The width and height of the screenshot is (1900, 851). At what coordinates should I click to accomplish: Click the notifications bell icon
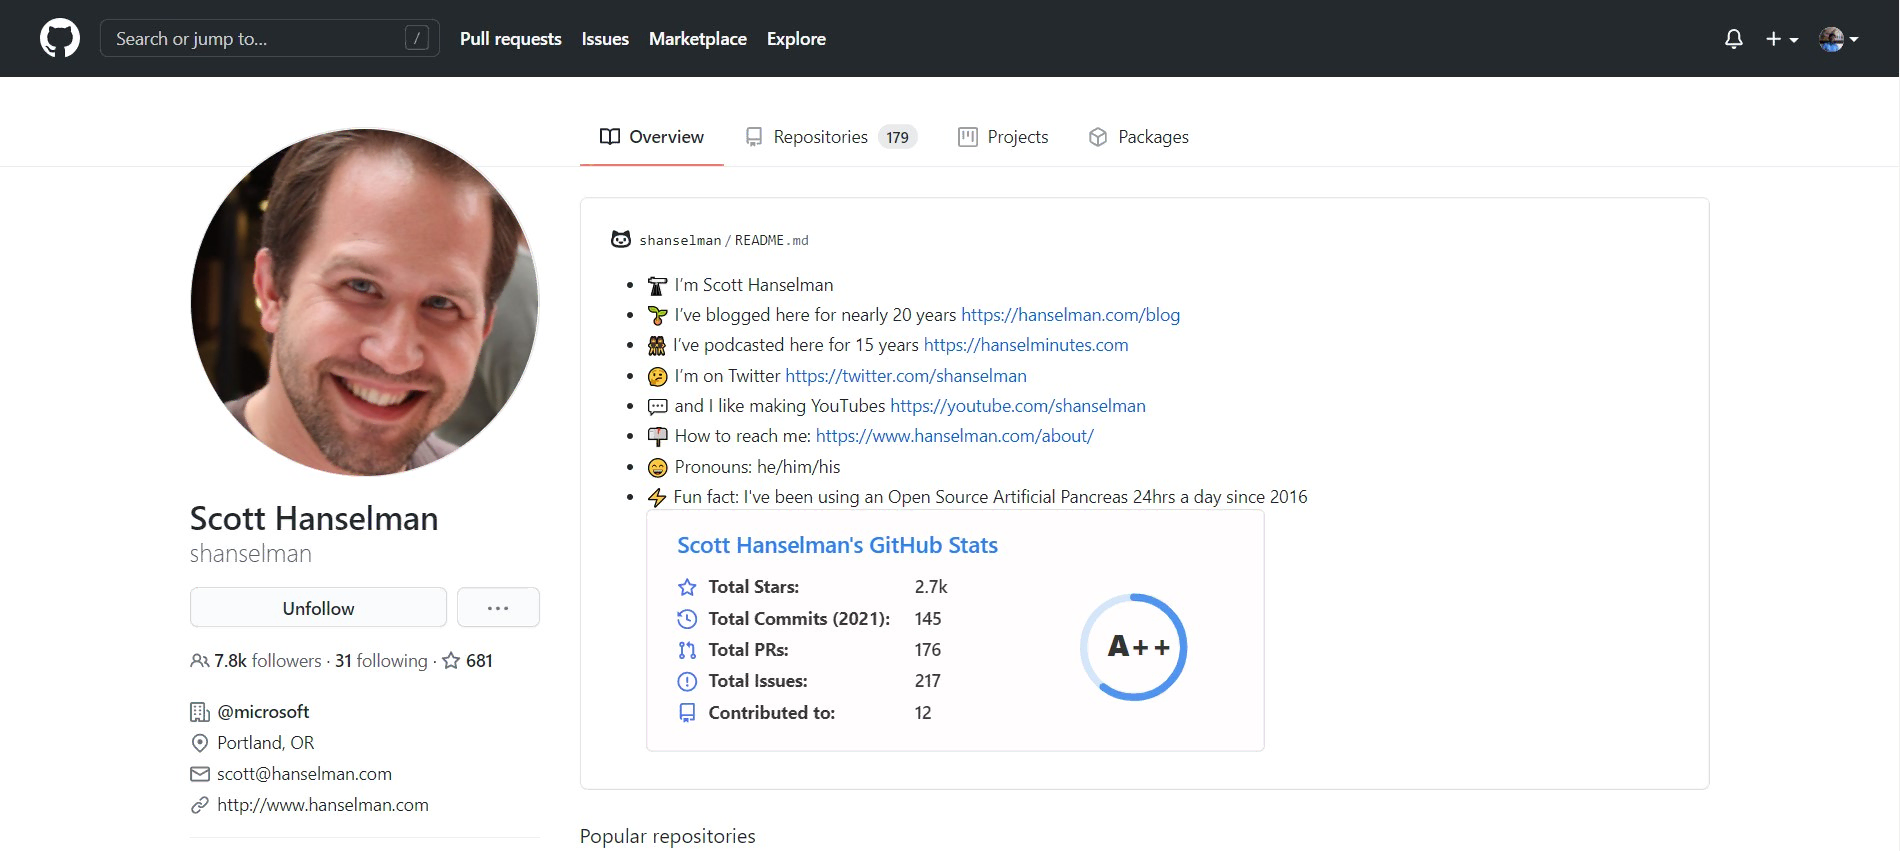(1734, 39)
